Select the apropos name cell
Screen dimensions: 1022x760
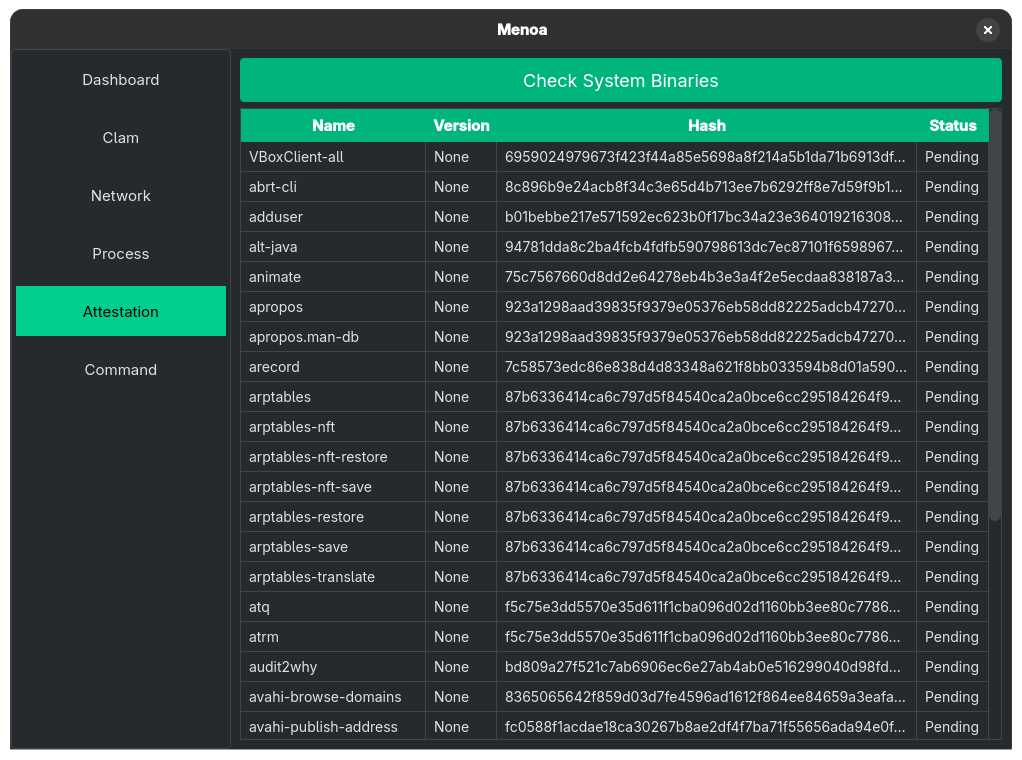tap(333, 307)
